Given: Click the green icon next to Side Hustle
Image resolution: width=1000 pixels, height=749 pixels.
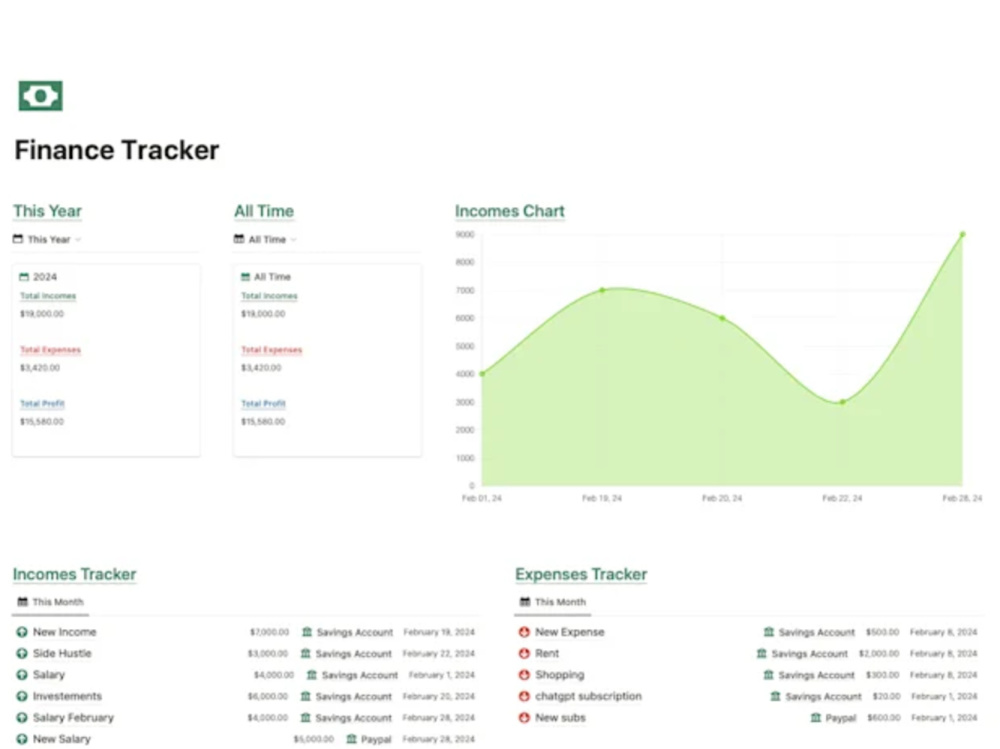Looking at the screenshot, I should tap(22, 653).
